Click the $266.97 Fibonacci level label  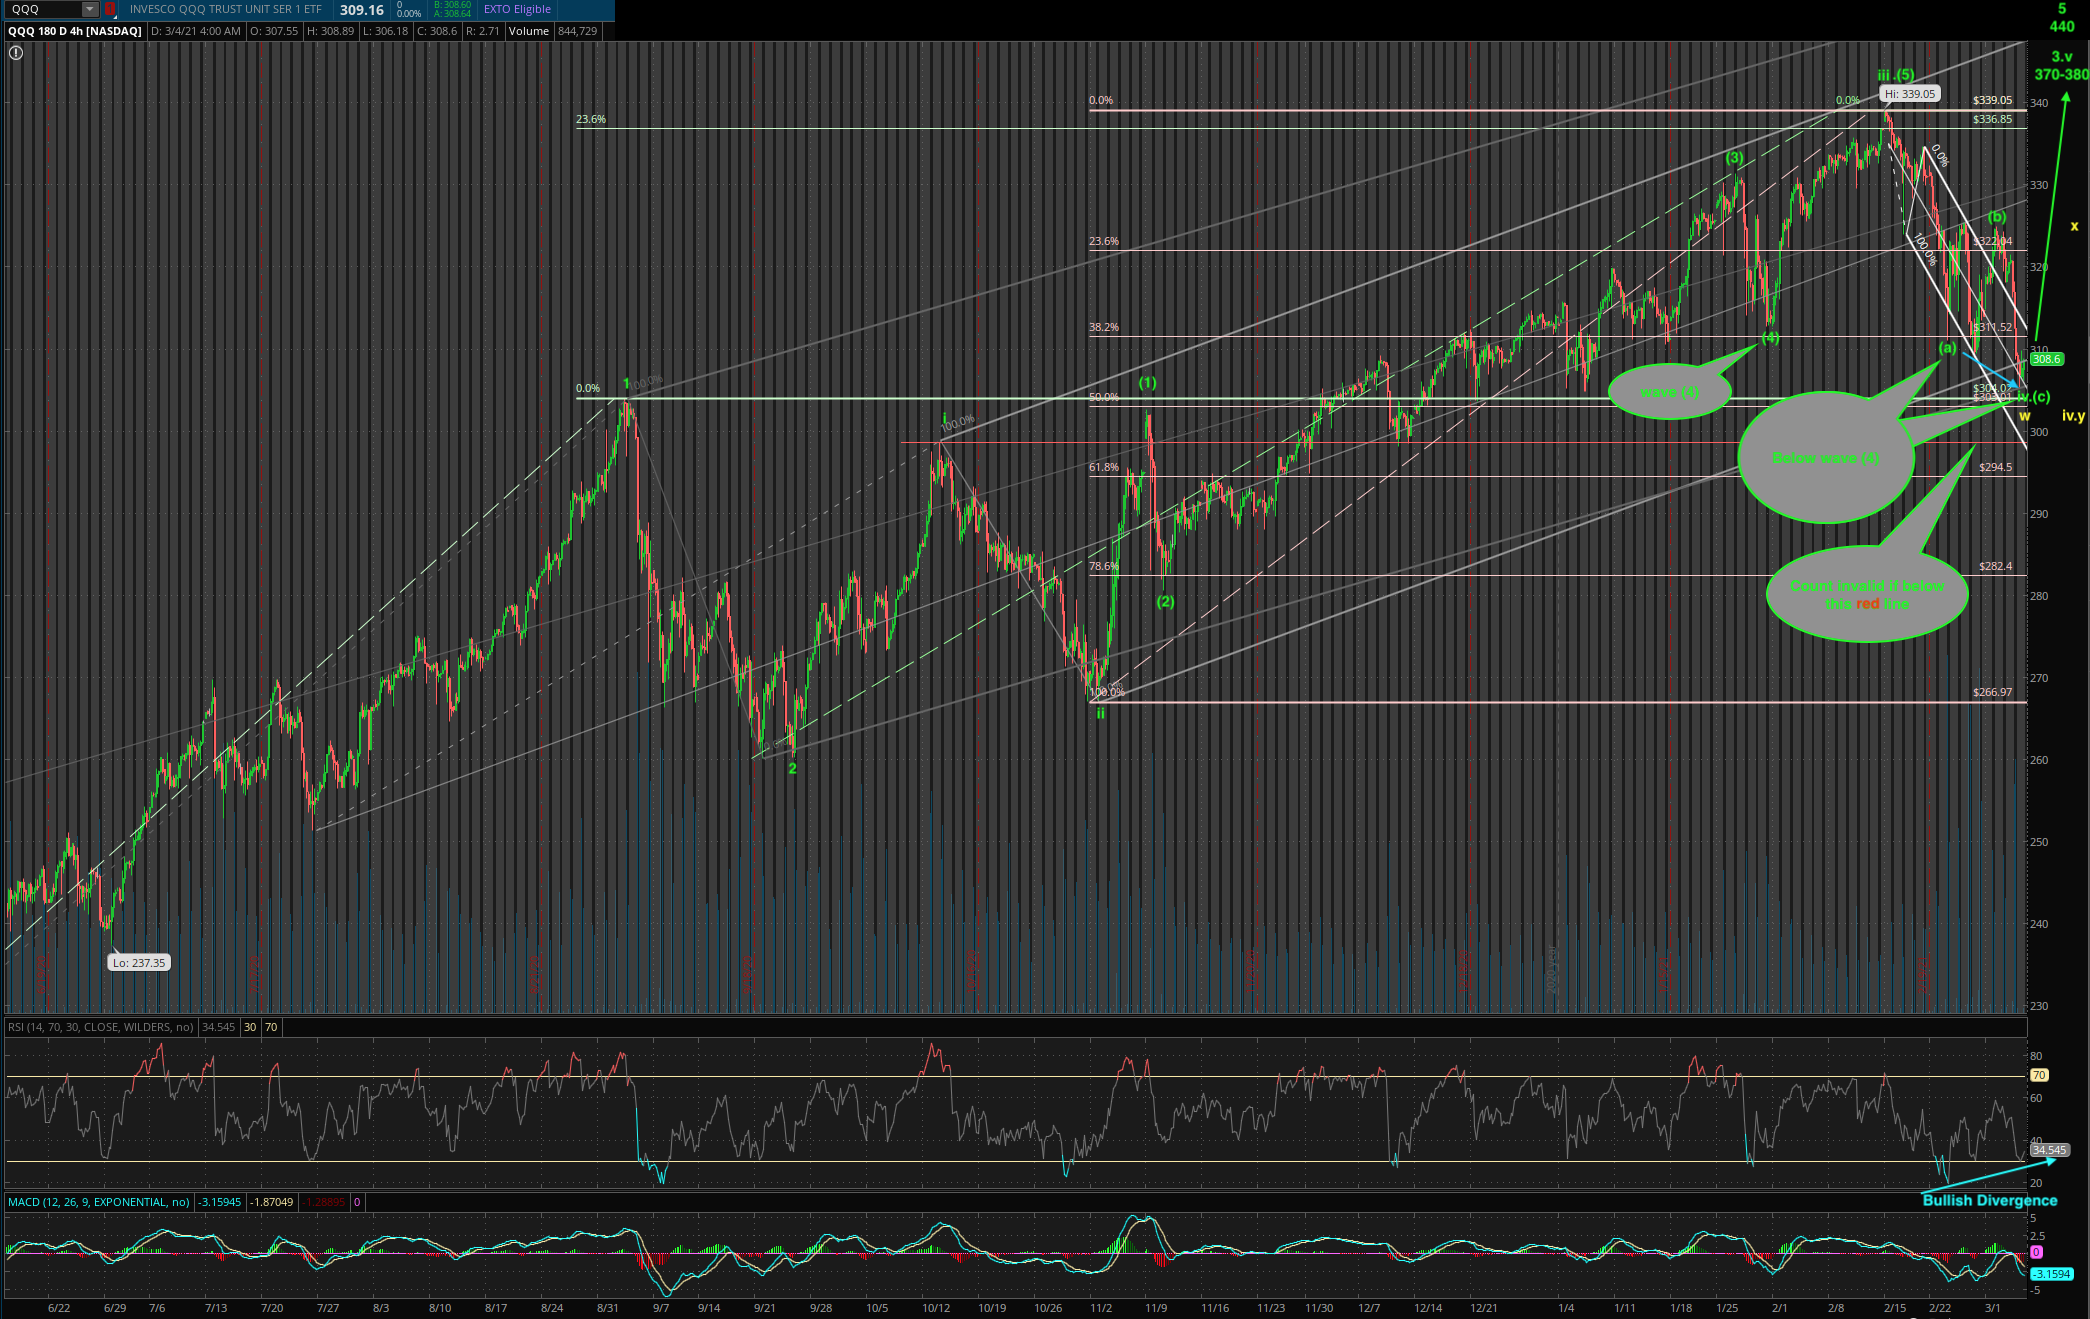point(1992,692)
